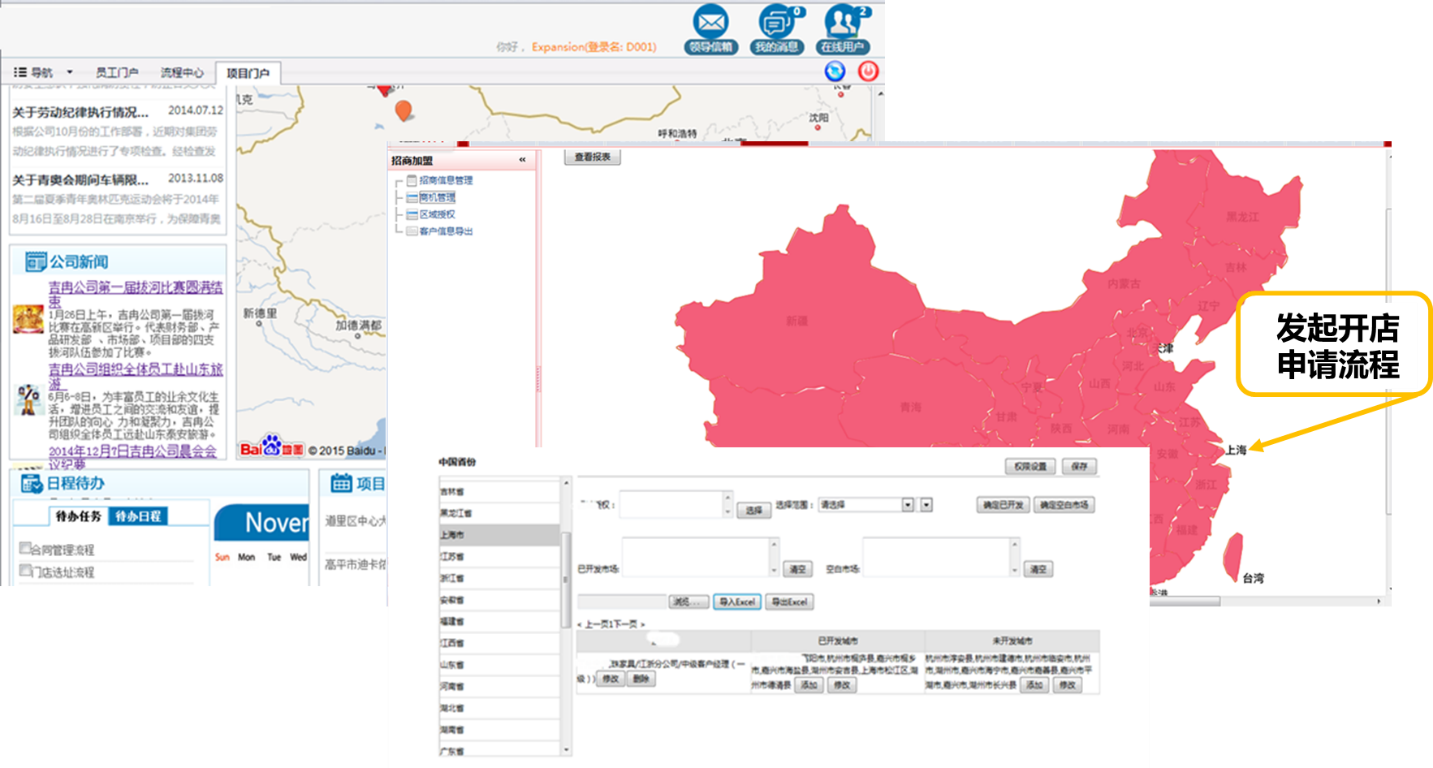Click the icon next to 区域授权

coord(412,214)
